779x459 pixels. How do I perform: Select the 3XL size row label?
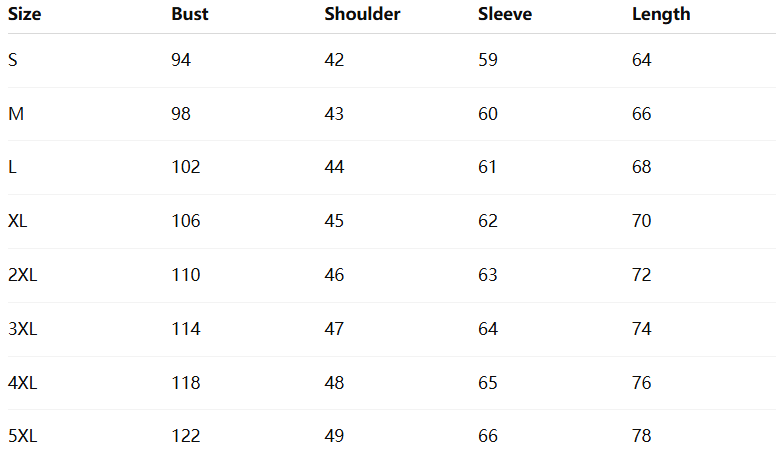pyautogui.click(x=22, y=329)
